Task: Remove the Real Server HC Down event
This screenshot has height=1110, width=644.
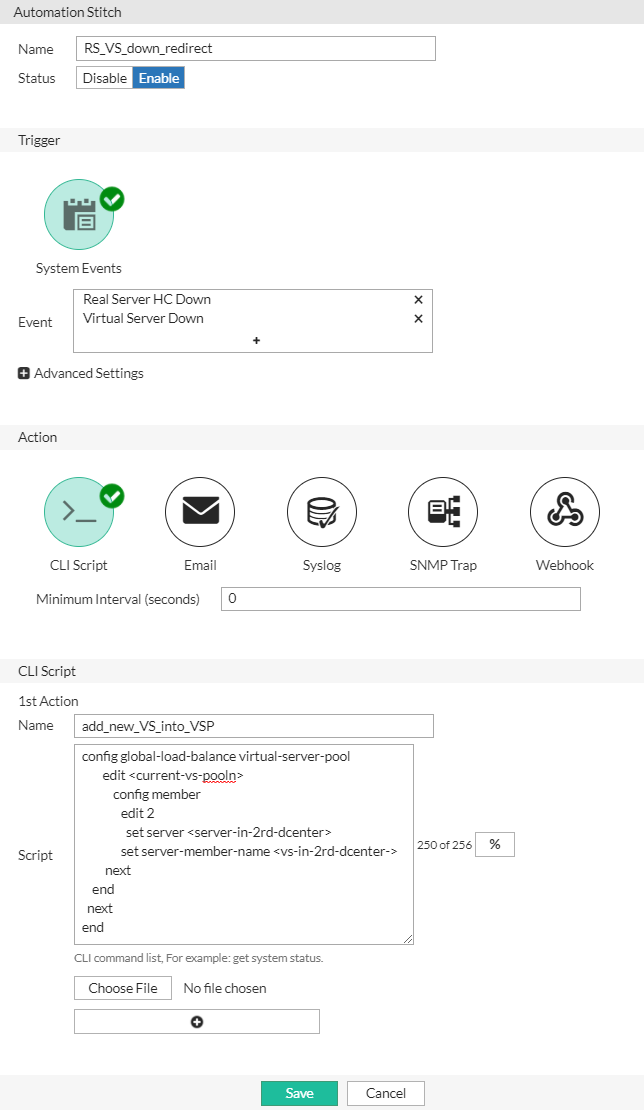Action: 418,299
